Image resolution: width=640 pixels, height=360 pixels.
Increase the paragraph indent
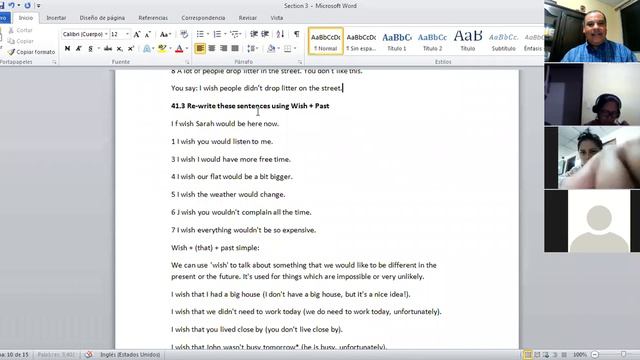[x=265, y=34]
